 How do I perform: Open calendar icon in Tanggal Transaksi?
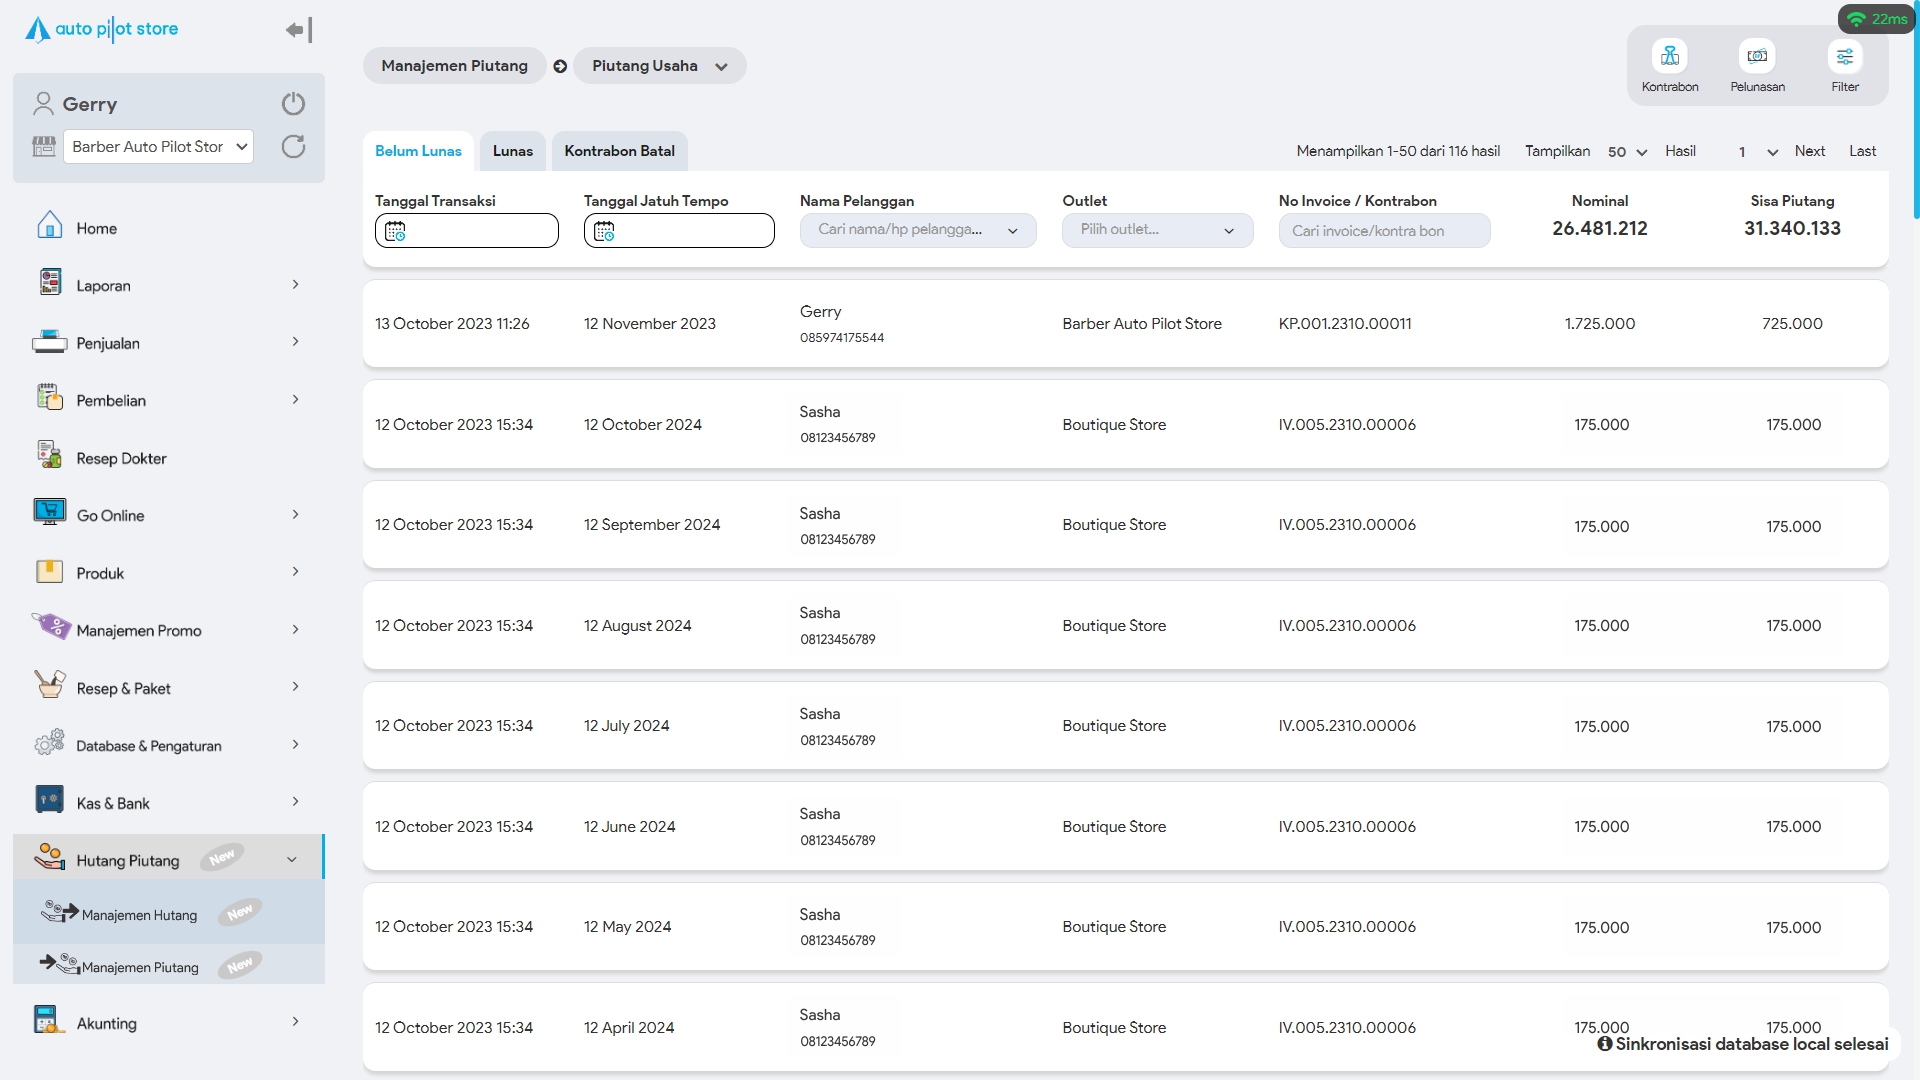click(395, 231)
